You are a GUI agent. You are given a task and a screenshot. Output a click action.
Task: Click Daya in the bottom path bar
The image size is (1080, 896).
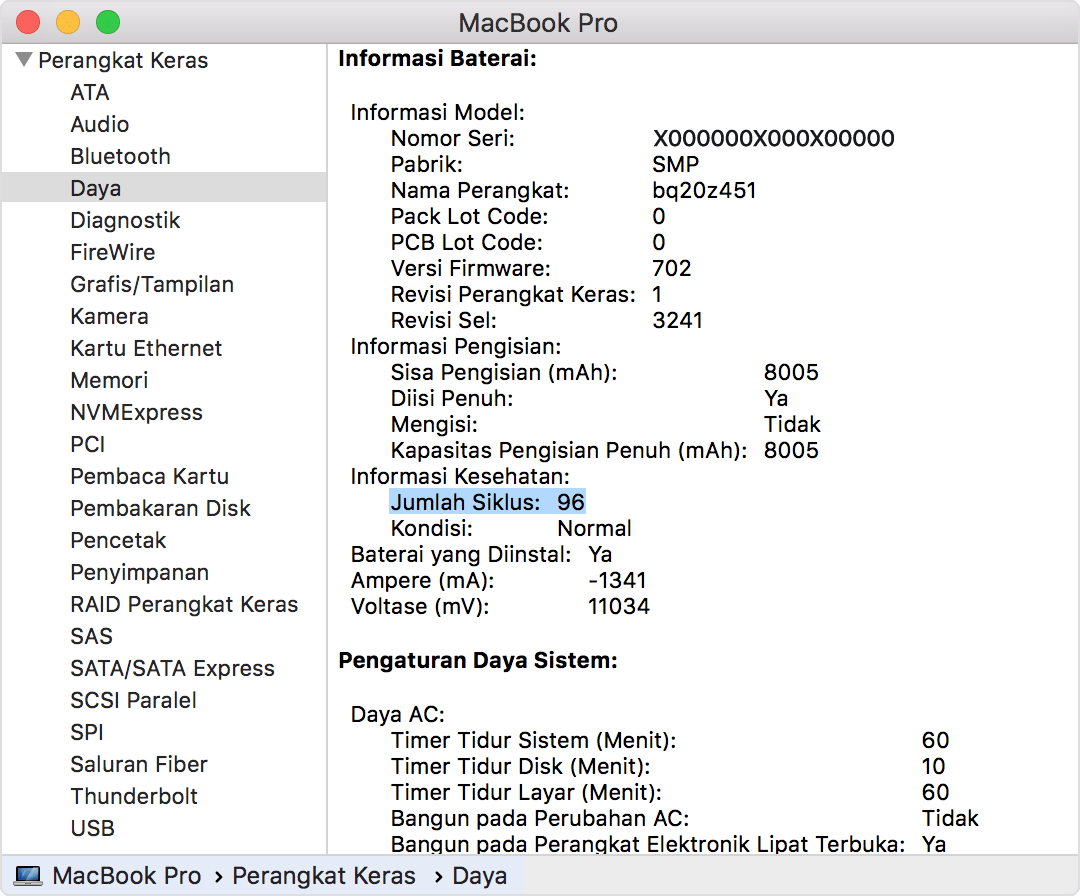479,876
